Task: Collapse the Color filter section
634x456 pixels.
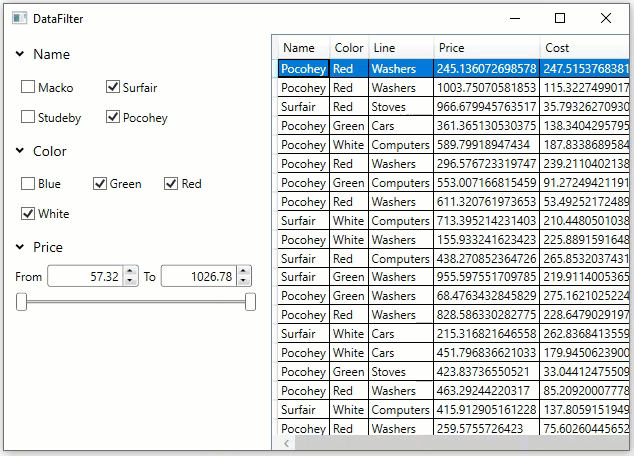Action: 20,152
